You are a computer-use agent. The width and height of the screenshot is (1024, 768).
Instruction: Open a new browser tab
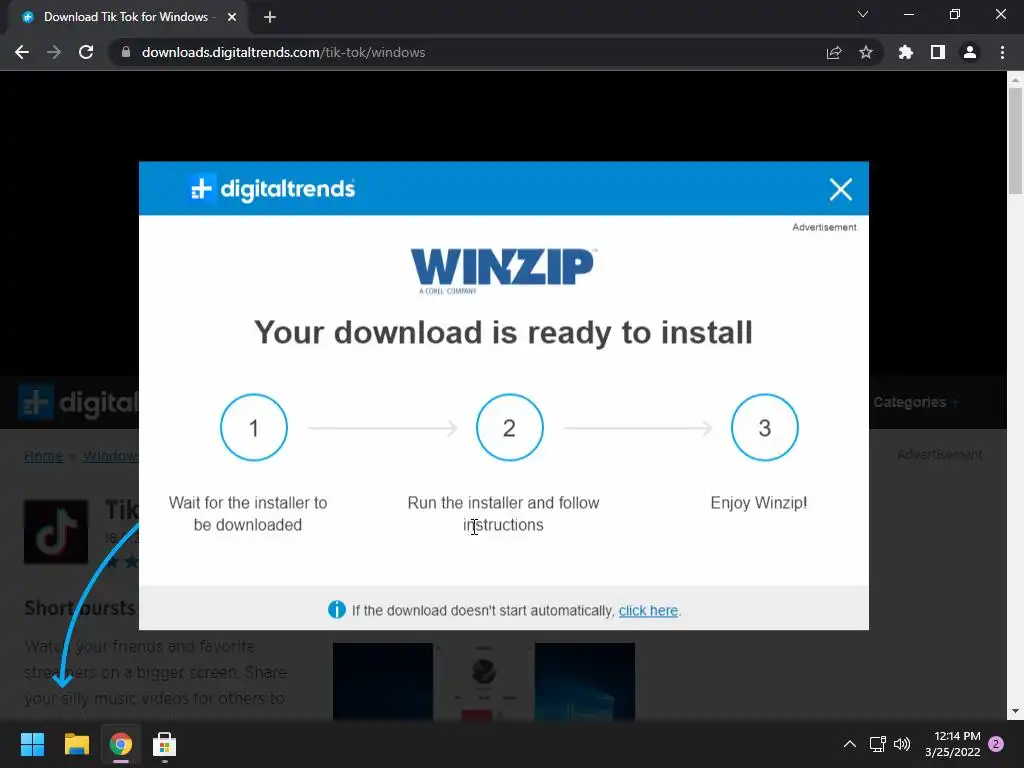point(270,17)
